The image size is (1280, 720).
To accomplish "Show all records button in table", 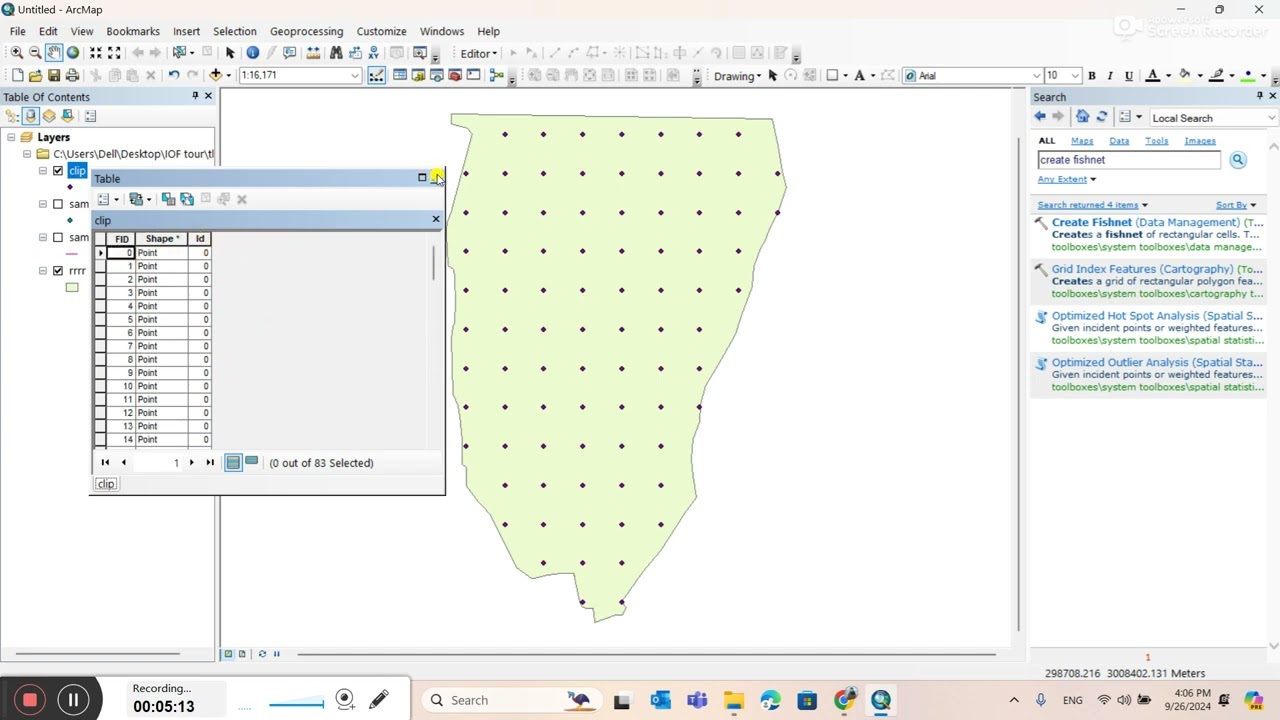I will coord(233,462).
